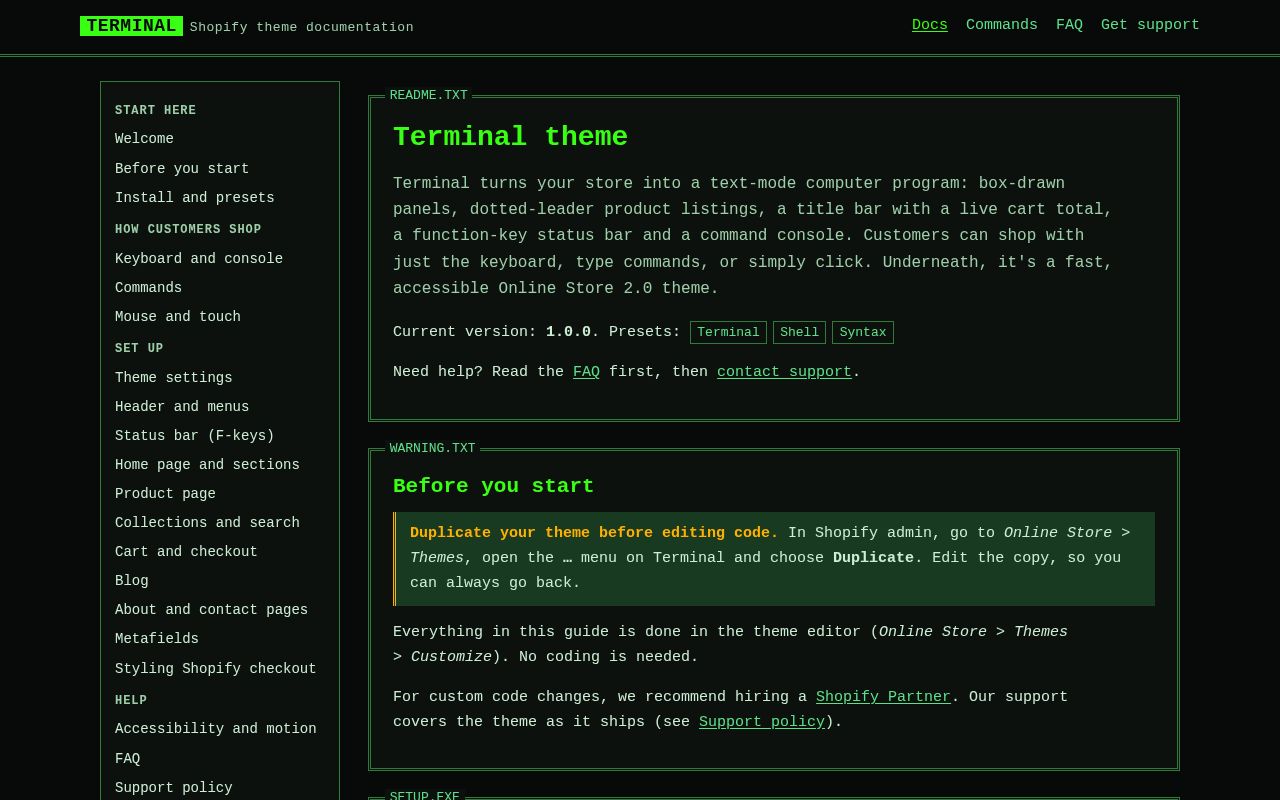
Task: Click the TERMINAL logo badge
Action: tap(131, 26)
